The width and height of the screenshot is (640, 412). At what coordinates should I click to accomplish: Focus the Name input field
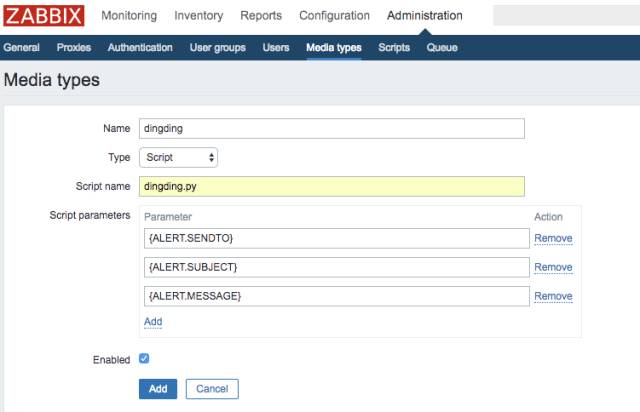pos(331,128)
